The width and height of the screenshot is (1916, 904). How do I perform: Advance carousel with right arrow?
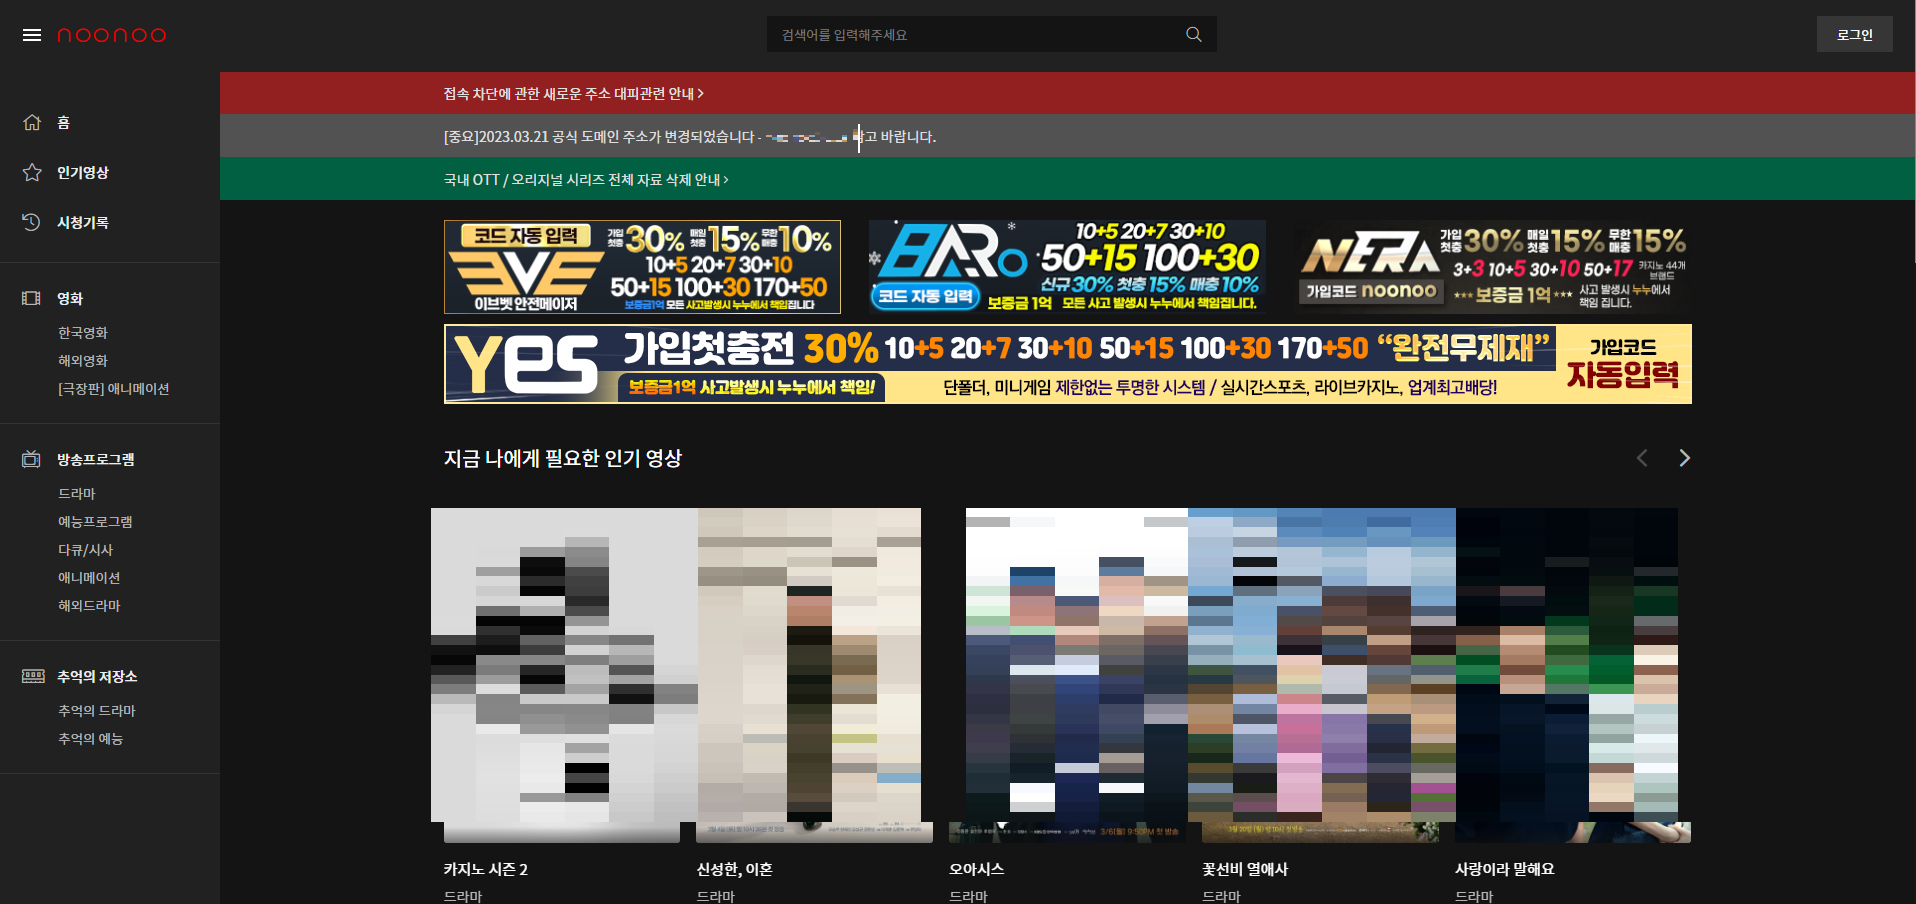1684,457
